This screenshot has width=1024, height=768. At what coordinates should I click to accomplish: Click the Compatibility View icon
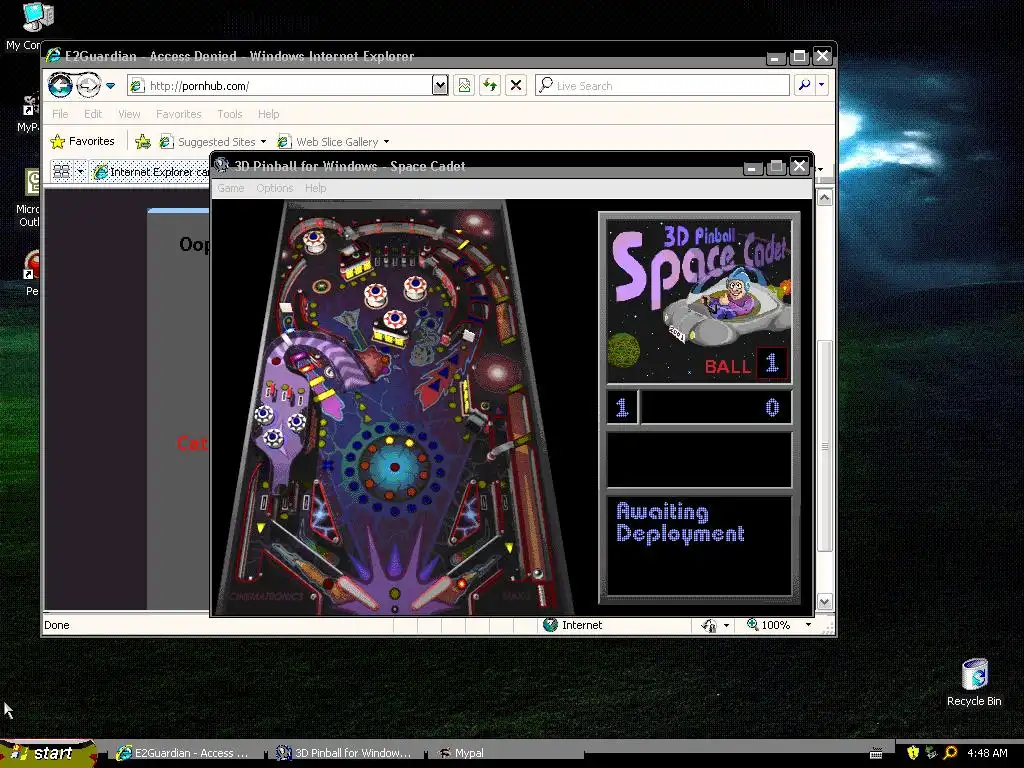coord(464,86)
